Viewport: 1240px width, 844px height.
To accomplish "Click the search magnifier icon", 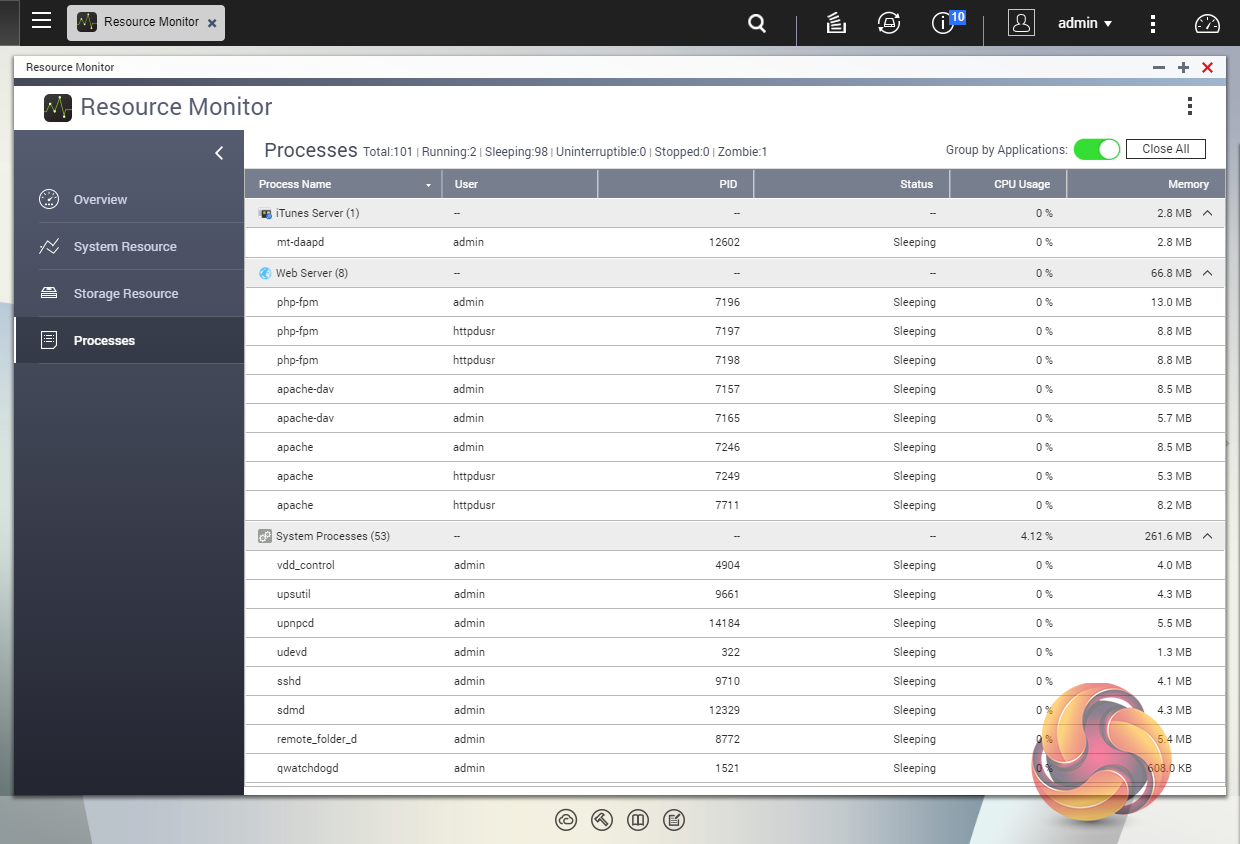I will tap(757, 23).
